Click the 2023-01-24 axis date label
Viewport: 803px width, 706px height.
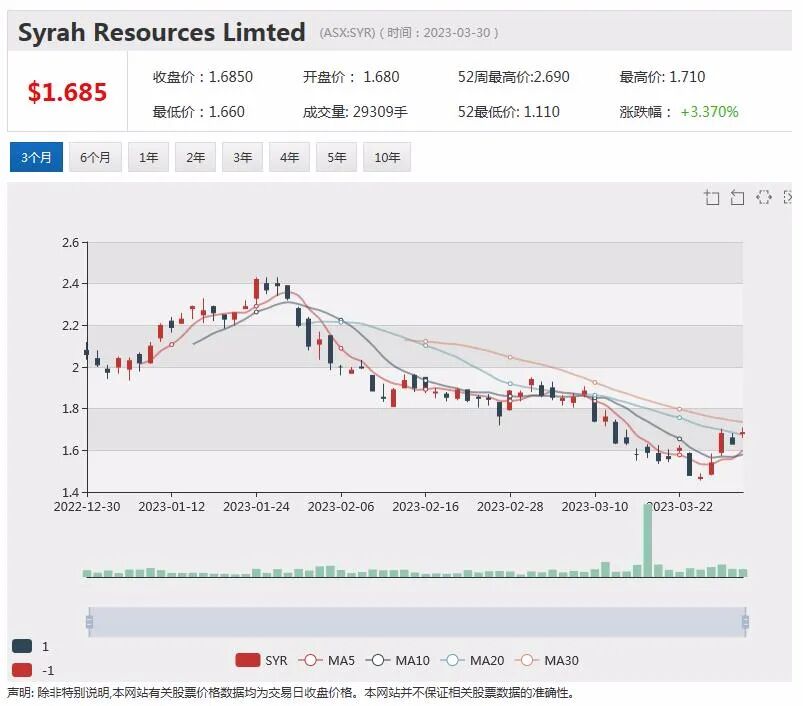[256, 506]
